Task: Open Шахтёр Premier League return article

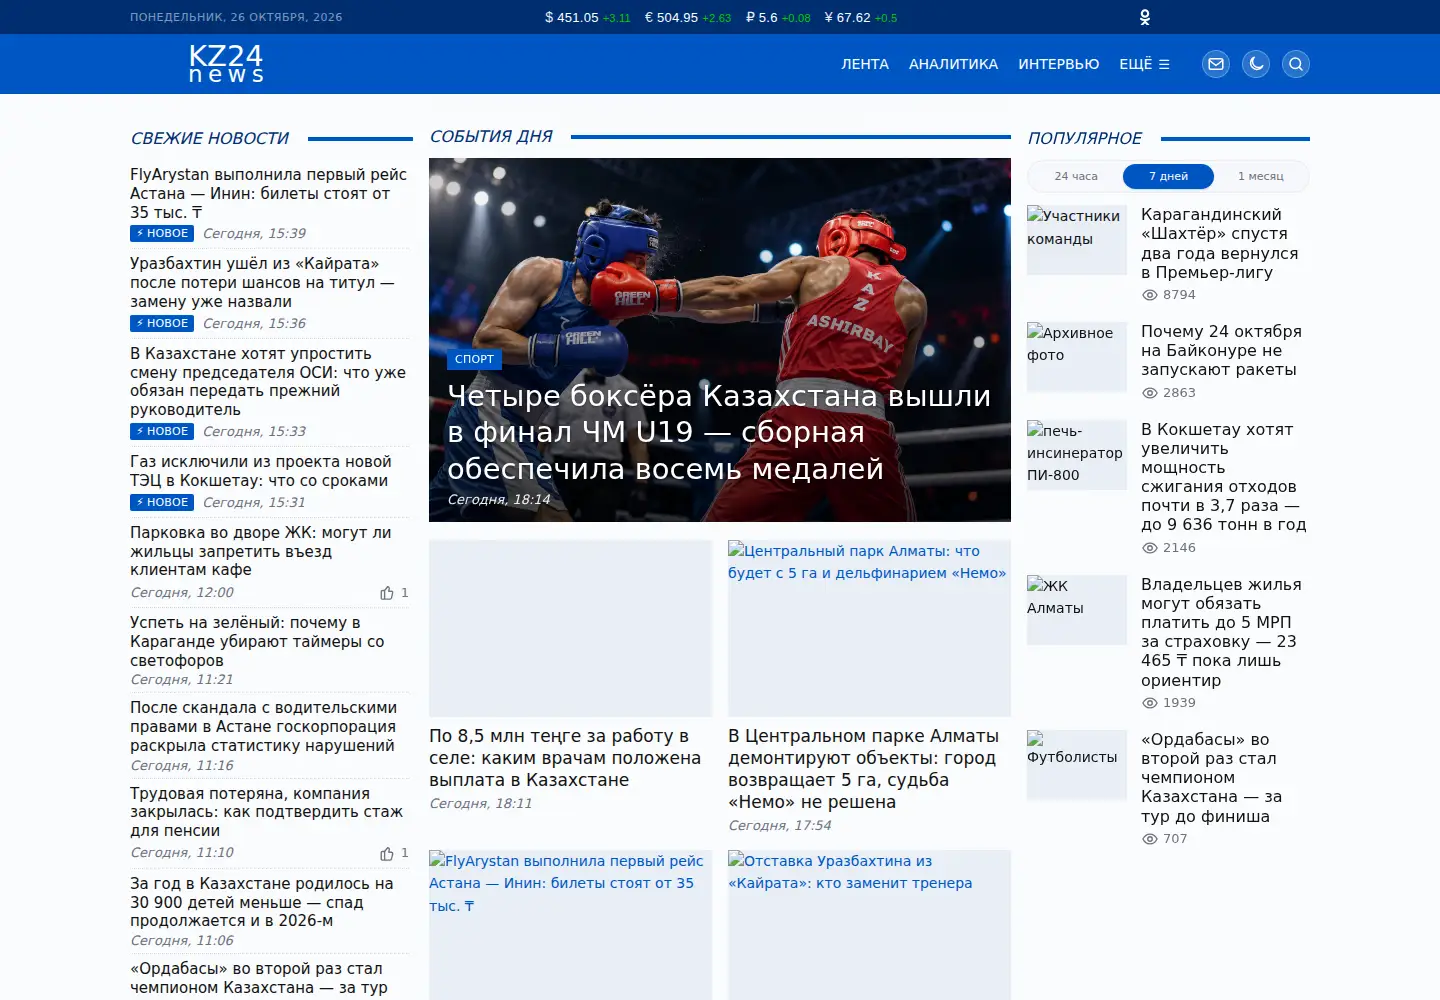Action: point(1219,243)
